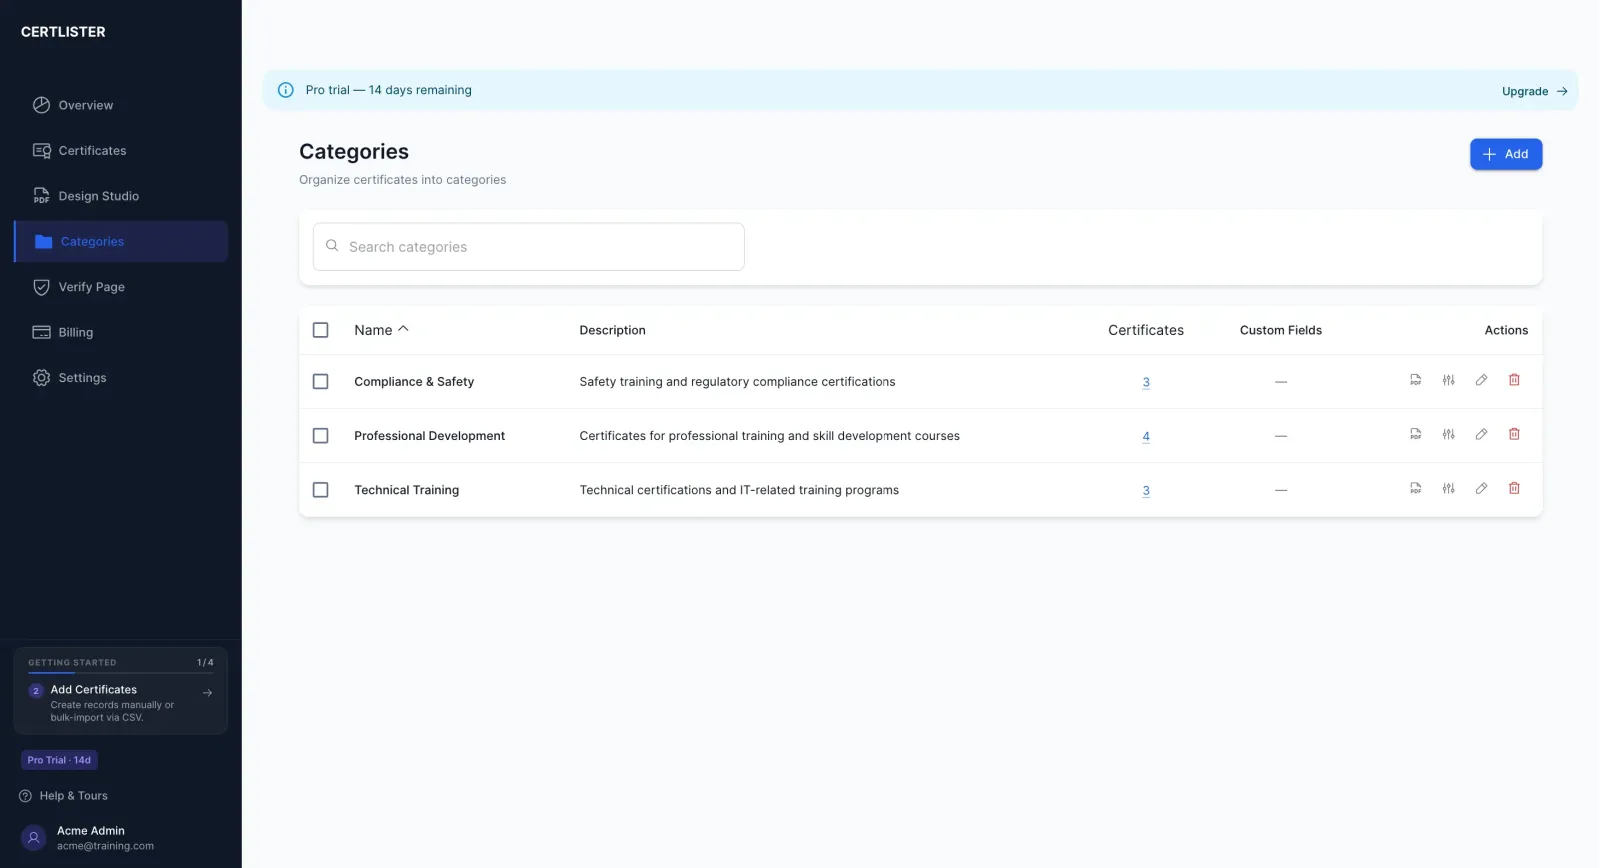Click 'Safety training and regulatory compliance certifications' text

click(x=737, y=382)
